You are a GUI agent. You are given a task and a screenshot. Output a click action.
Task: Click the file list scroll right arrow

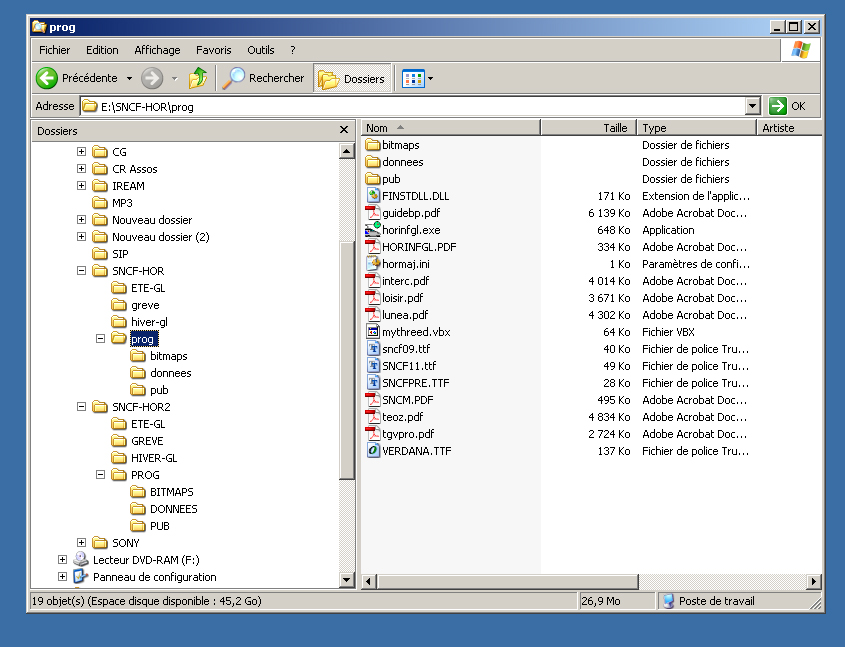click(814, 581)
